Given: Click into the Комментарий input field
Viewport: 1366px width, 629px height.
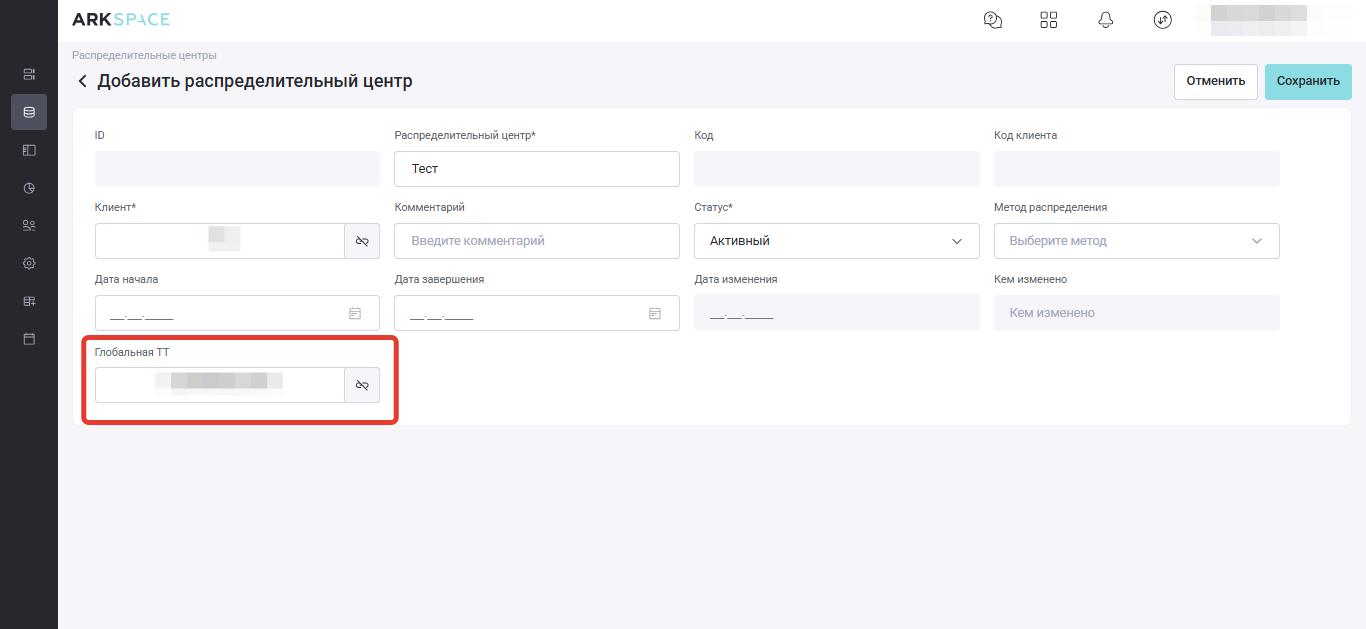Looking at the screenshot, I should pos(536,241).
